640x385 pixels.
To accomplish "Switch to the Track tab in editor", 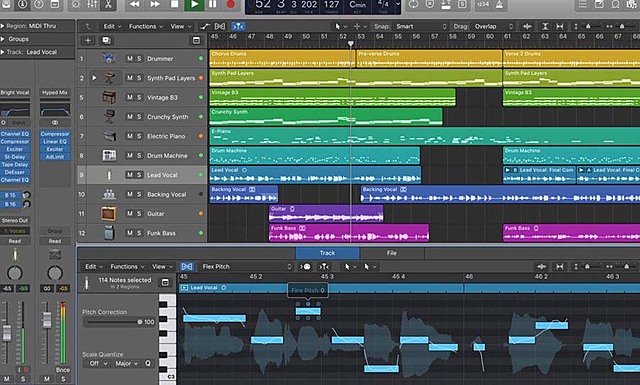I will click(x=327, y=253).
